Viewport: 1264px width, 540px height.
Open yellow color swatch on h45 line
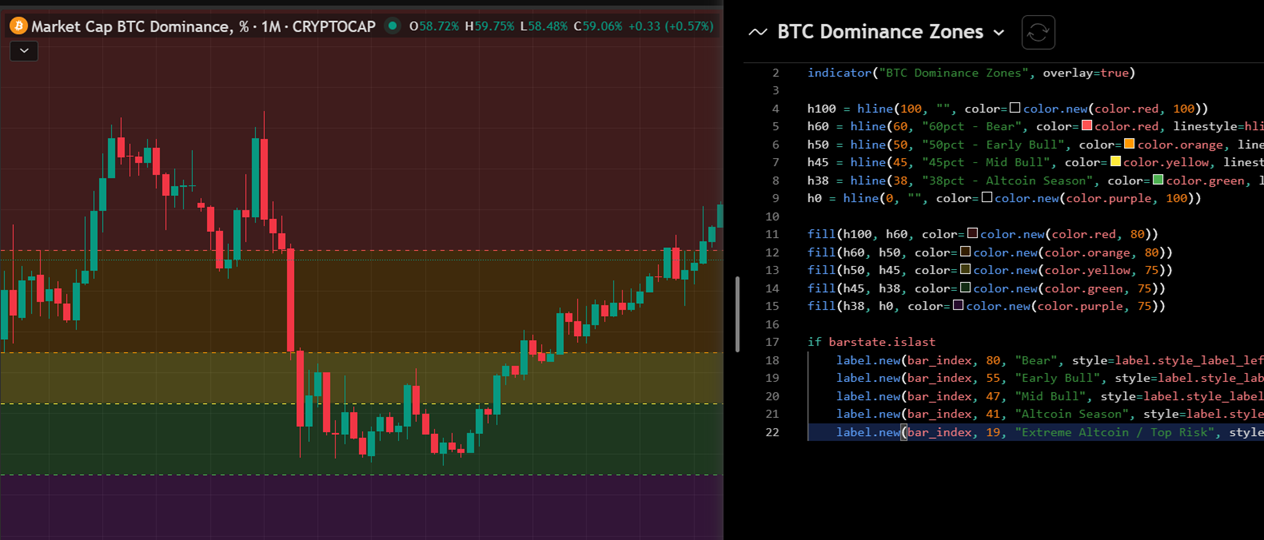tap(1115, 162)
